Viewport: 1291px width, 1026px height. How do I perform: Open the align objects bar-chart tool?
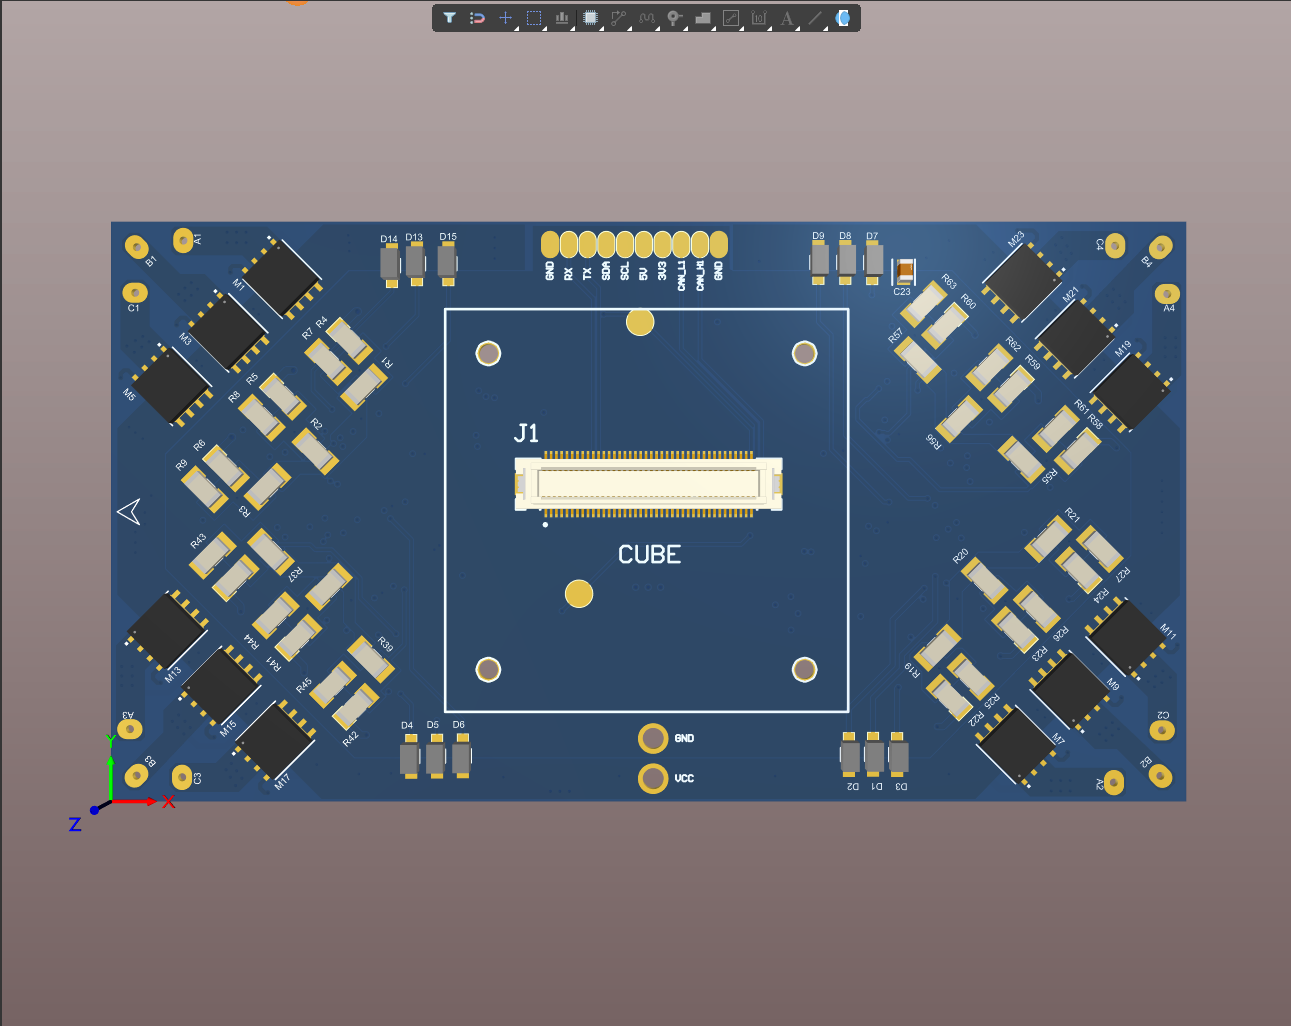click(x=562, y=18)
